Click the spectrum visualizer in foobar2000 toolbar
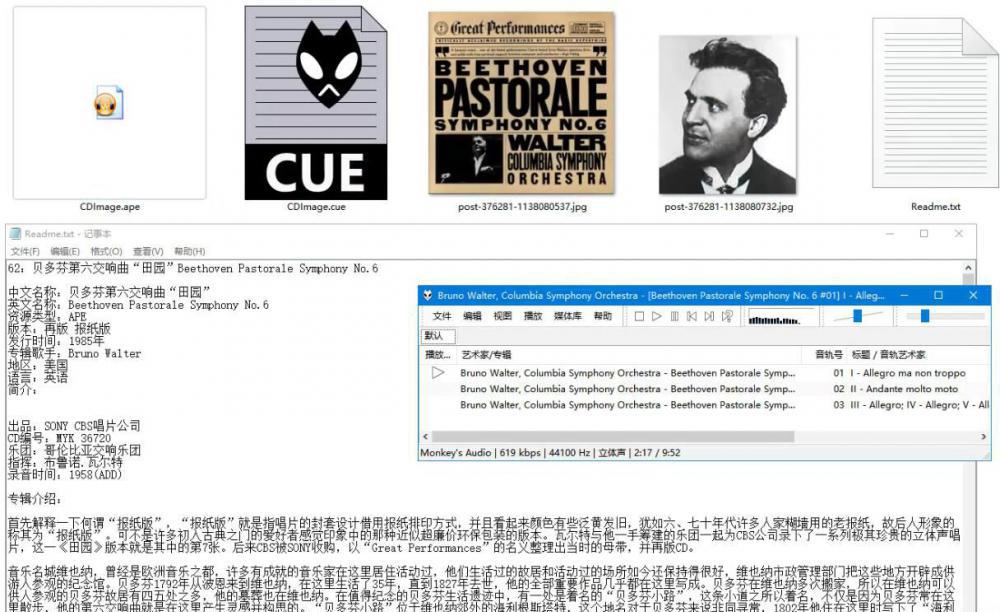Screen dimensions: 1000x612 781,316
